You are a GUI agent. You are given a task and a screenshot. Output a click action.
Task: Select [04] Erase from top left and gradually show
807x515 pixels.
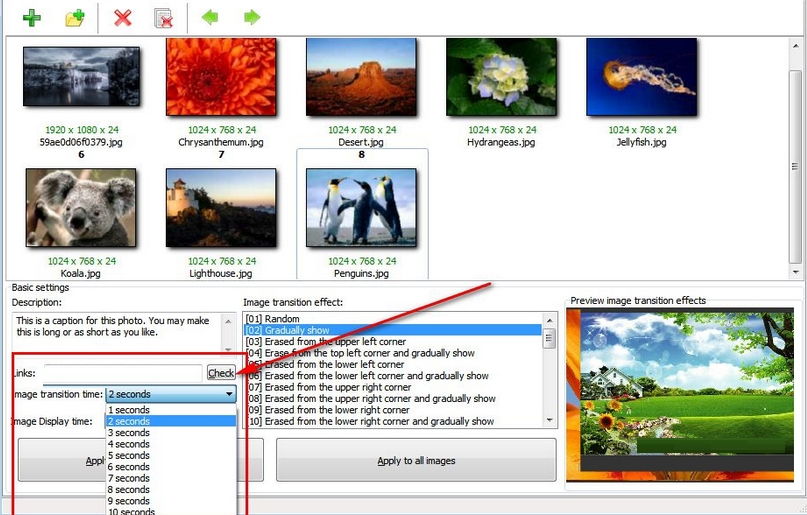point(393,353)
